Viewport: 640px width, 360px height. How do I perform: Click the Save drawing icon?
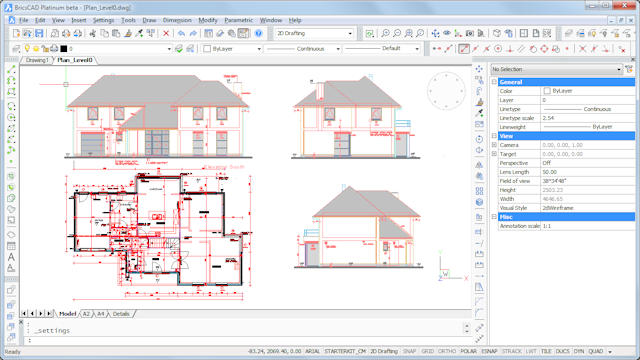click(39, 33)
